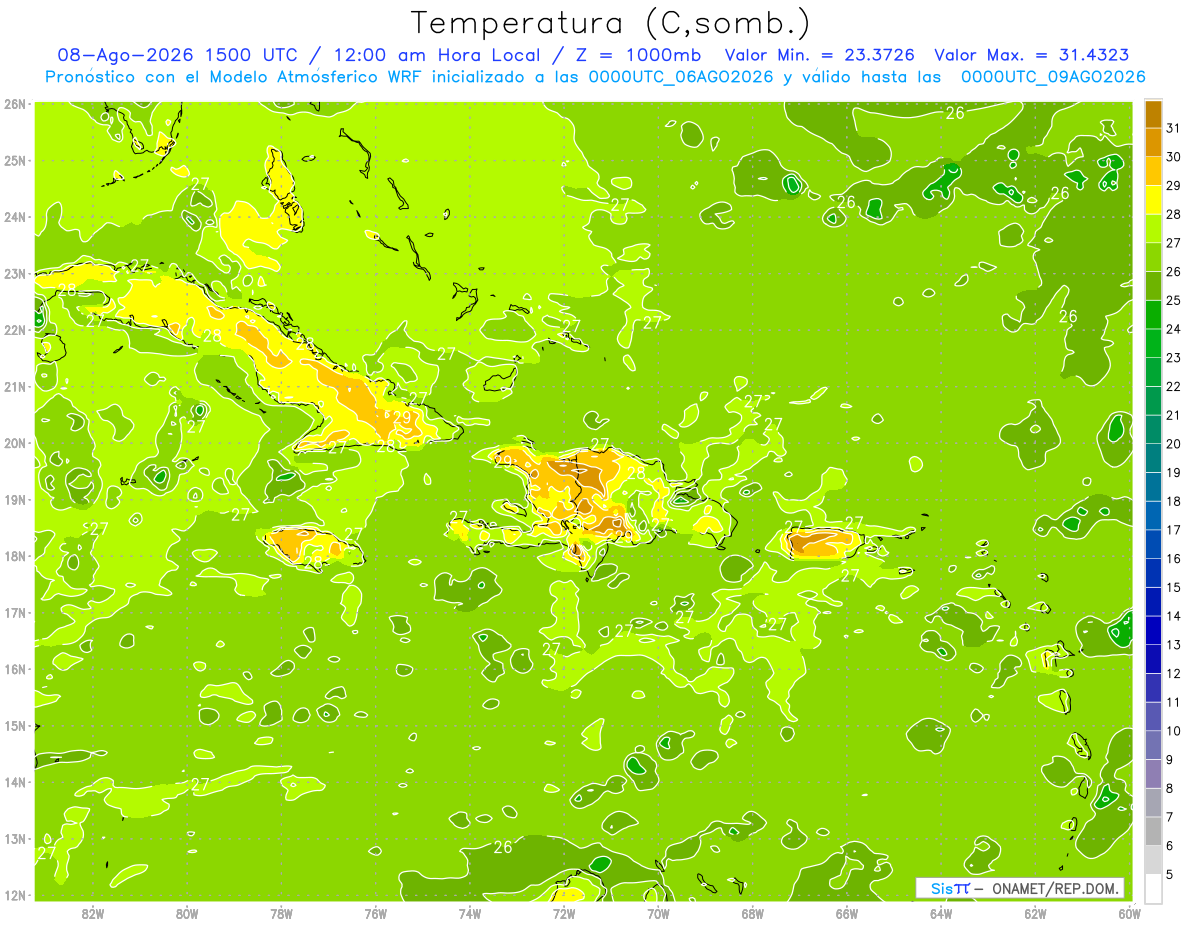Click longitude label '66W'
1200x927 pixels.
point(847,913)
